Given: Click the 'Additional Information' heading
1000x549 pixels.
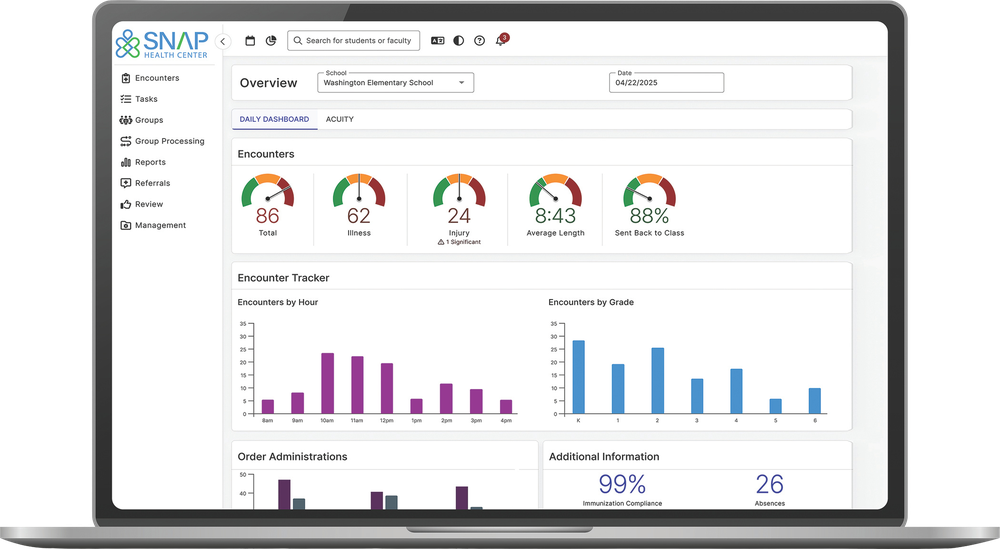Looking at the screenshot, I should [x=604, y=457].
